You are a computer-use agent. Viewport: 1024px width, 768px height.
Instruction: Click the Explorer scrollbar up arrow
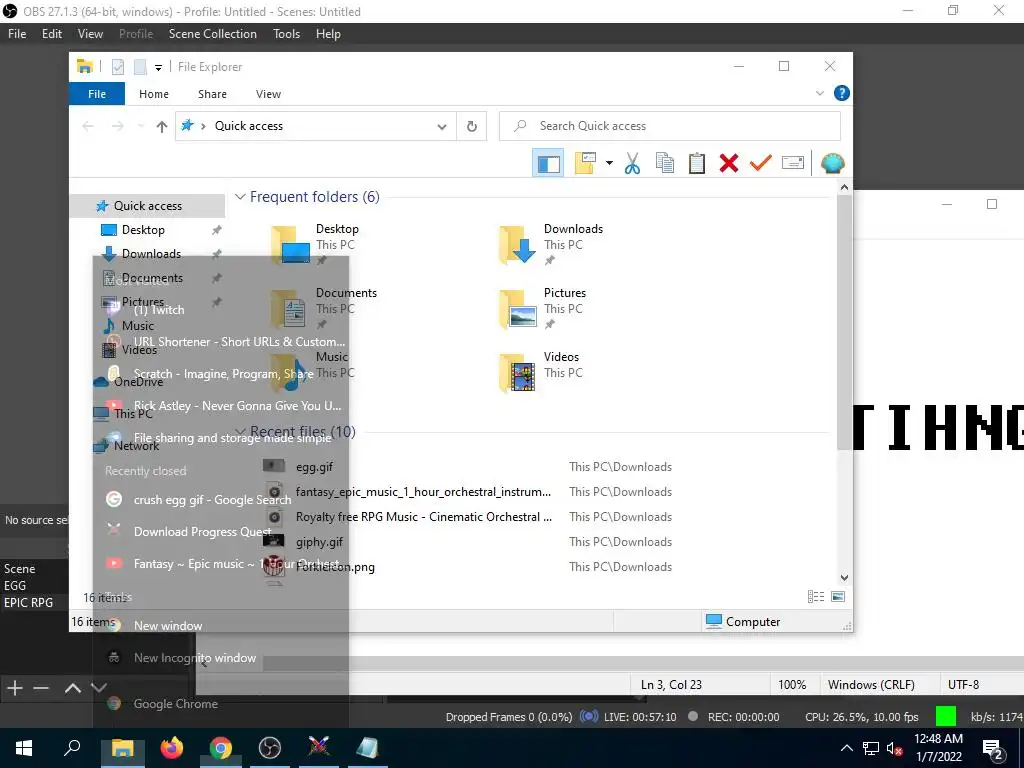click(x=844, y=187)
